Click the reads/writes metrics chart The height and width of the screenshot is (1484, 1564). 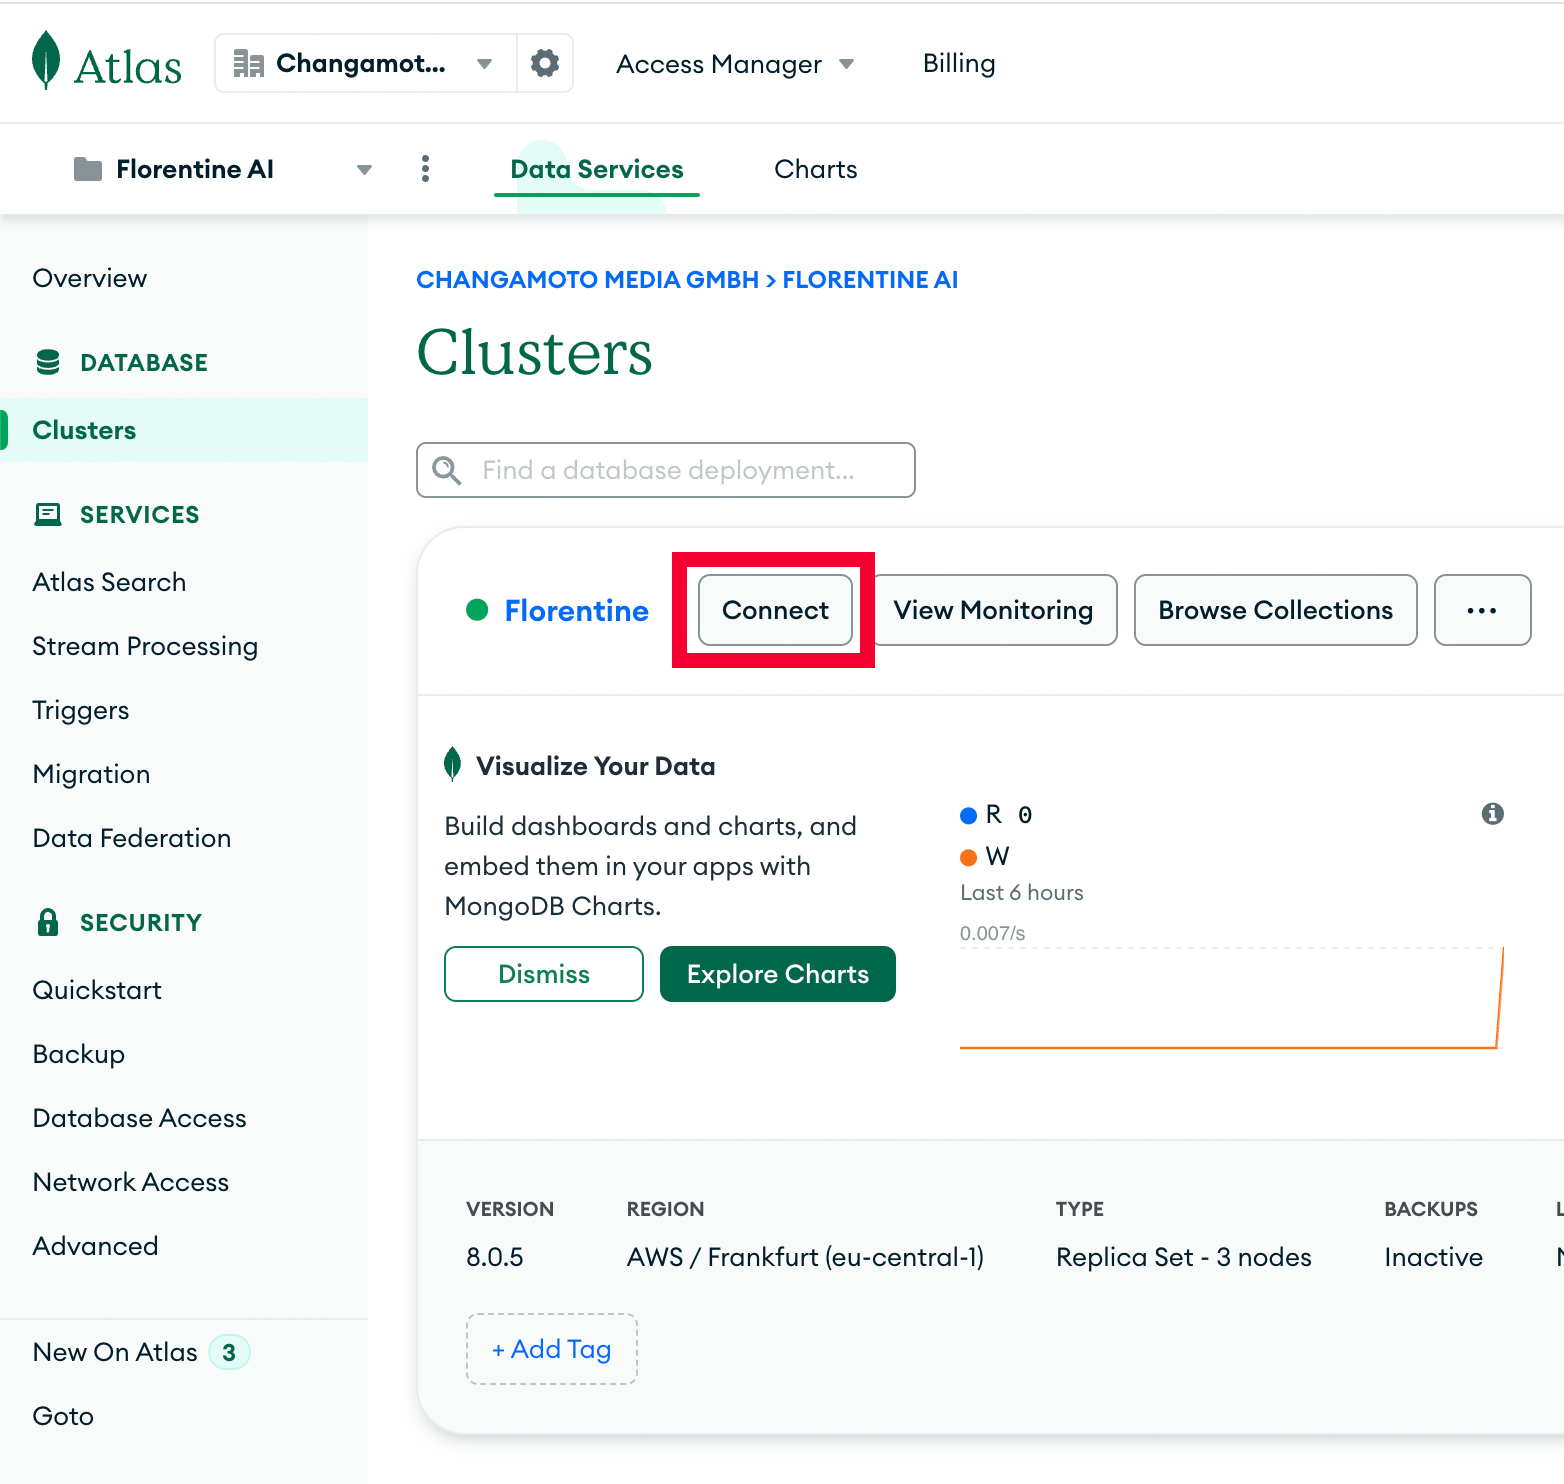1232,997
